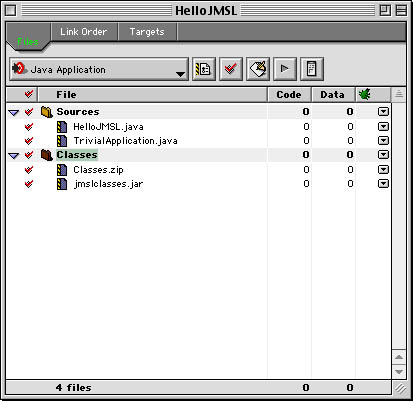Click the window resize grip corner

tap(399, 387)
